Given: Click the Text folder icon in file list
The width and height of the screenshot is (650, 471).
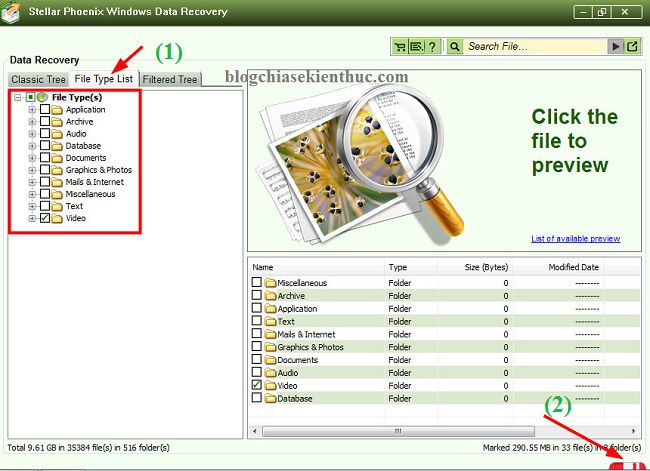Looking at the screenshot, I should click(x=271, y=321).
